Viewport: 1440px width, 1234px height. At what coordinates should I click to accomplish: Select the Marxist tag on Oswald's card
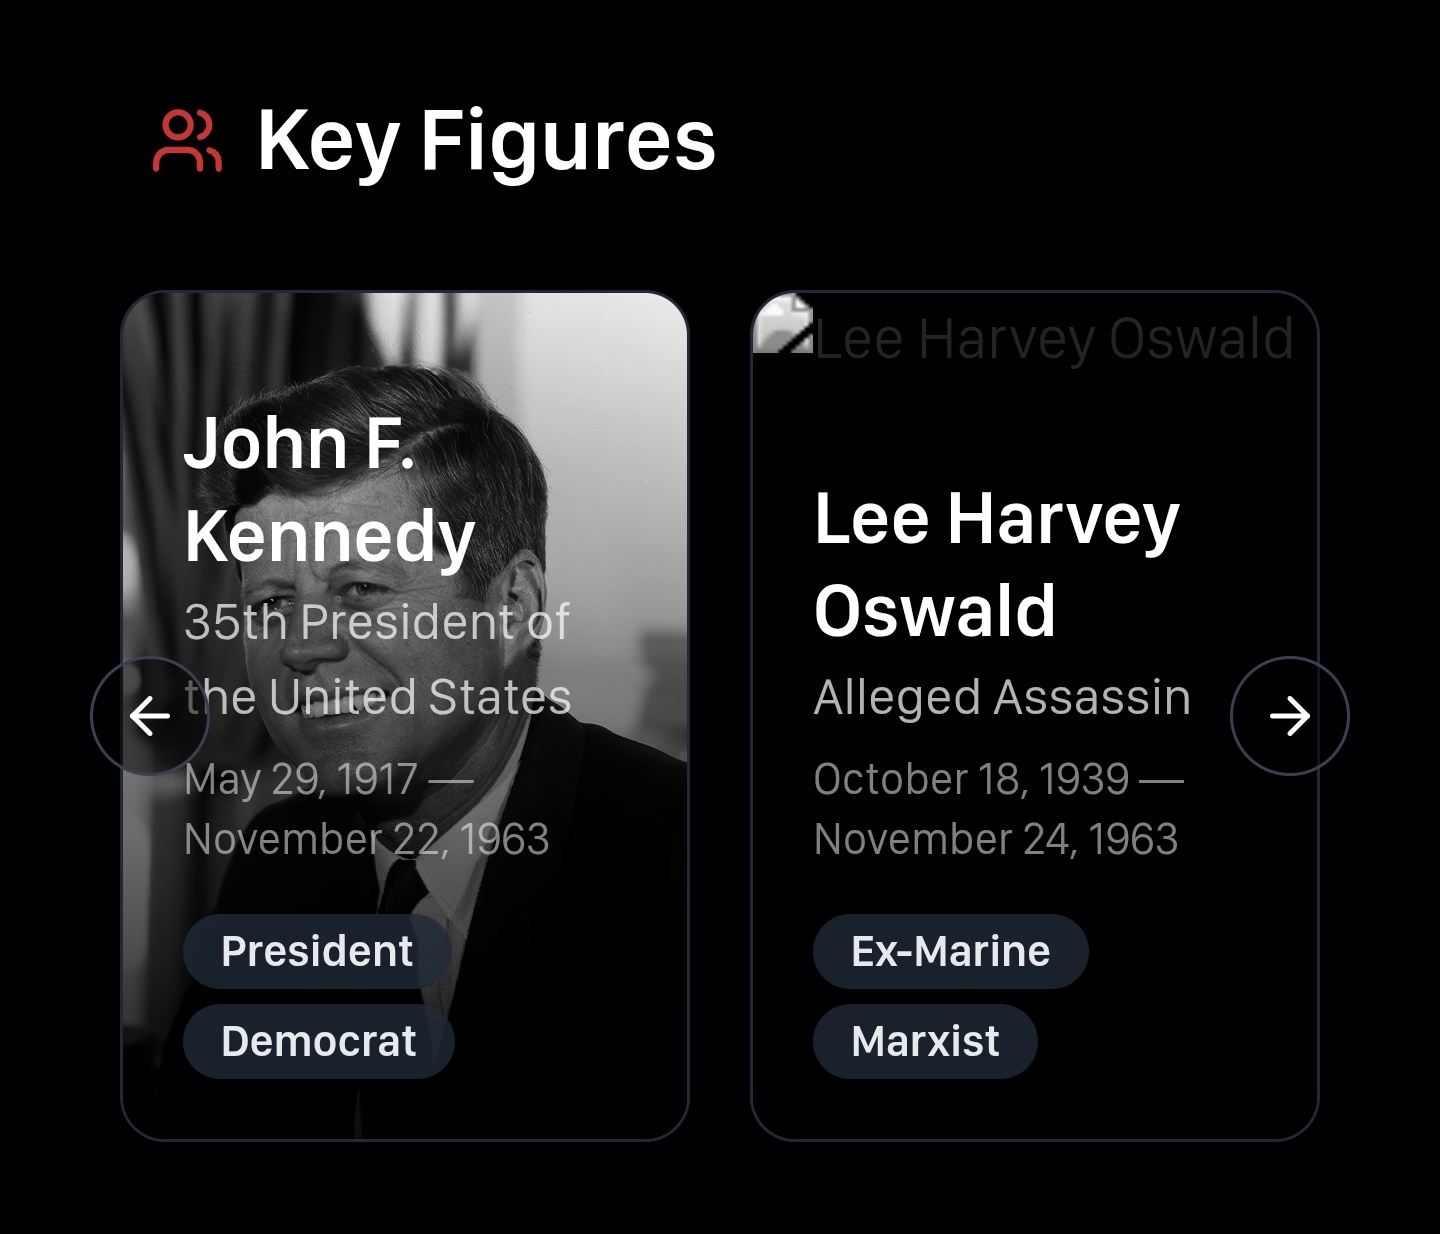(924, 1041)
